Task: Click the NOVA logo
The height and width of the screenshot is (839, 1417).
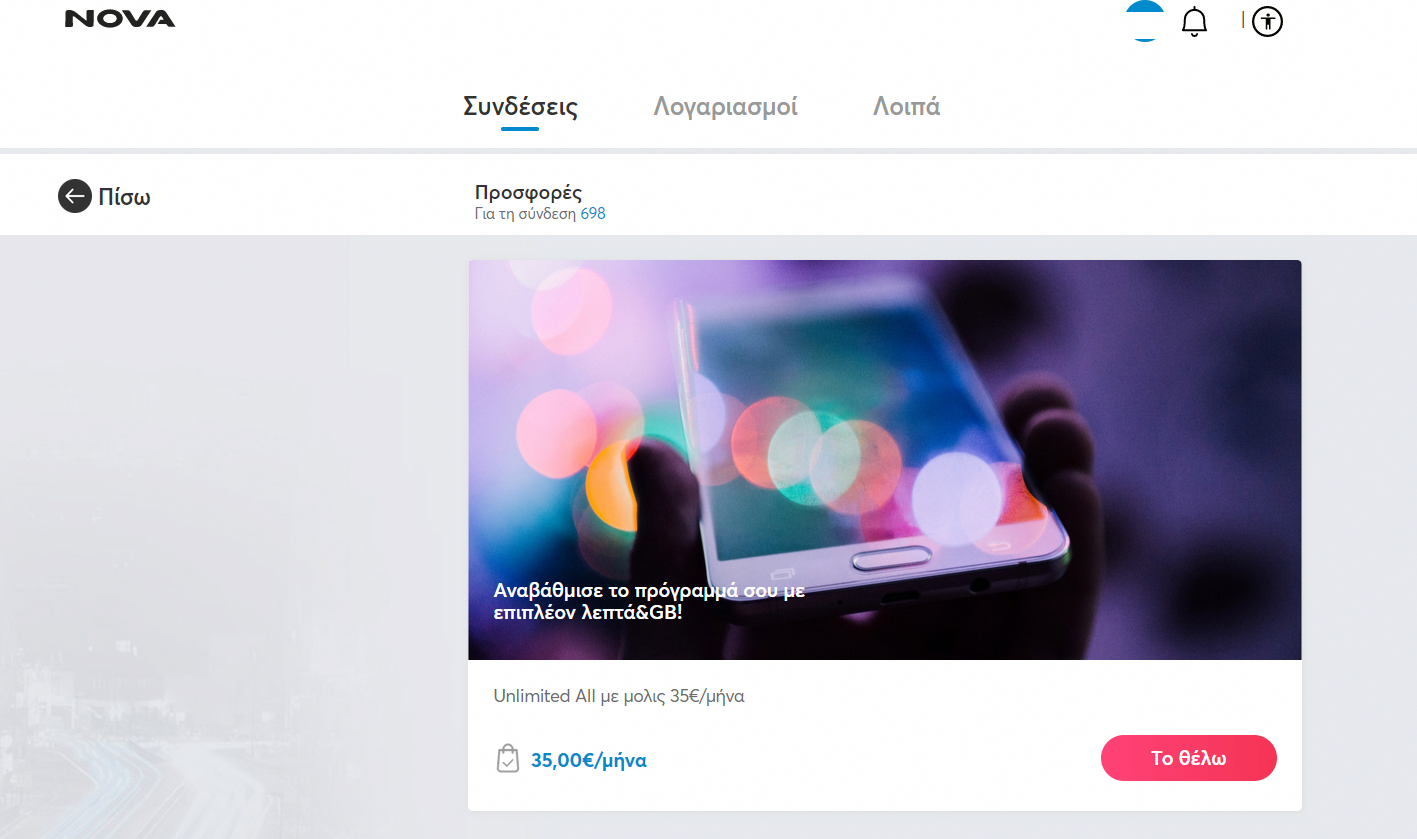Action: coord(120,19)
